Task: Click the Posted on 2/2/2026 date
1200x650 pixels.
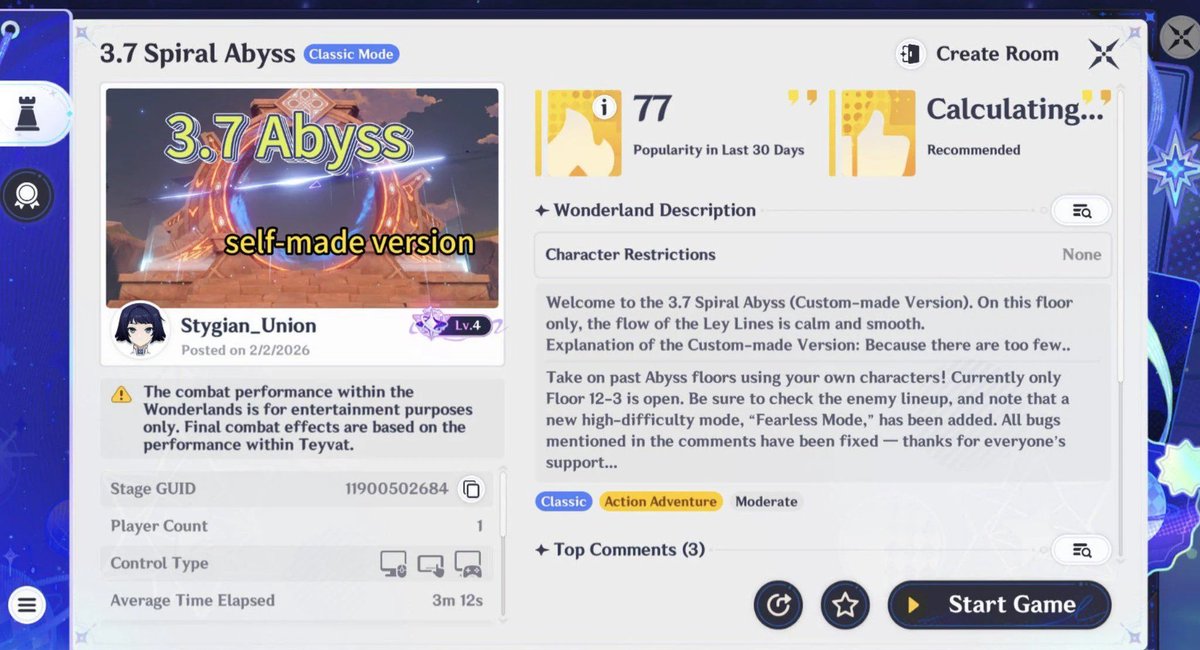Action: pyautogui.click(x=246, y=351)
